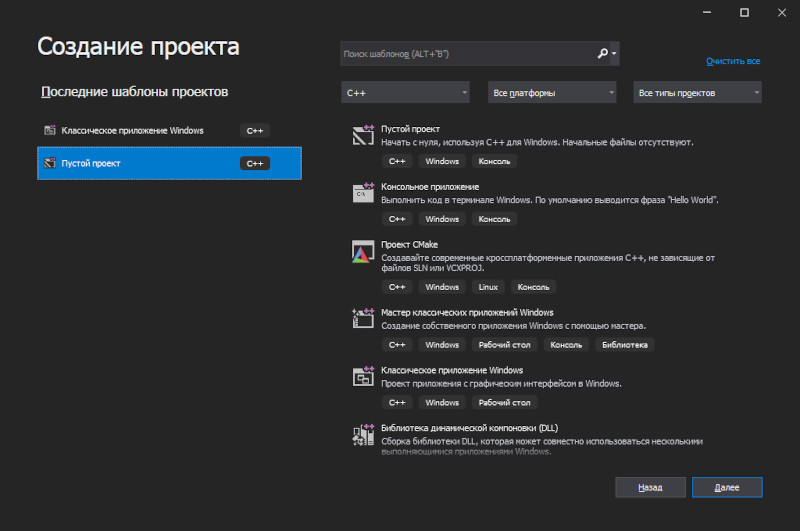The image size is (800, 531).
Task: Select the Проект CMake template title
Action: click(409, 244)
